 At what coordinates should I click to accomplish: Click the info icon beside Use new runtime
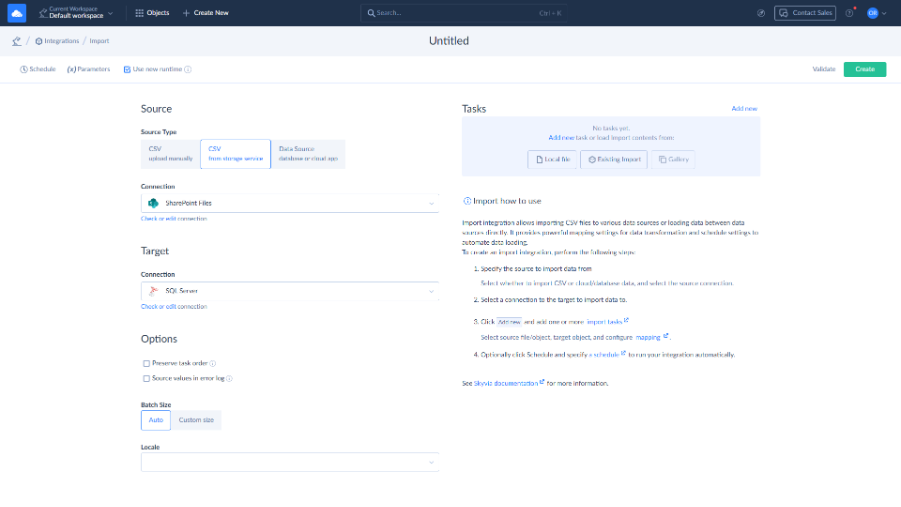pyautogui.click(x=188, y=70)
